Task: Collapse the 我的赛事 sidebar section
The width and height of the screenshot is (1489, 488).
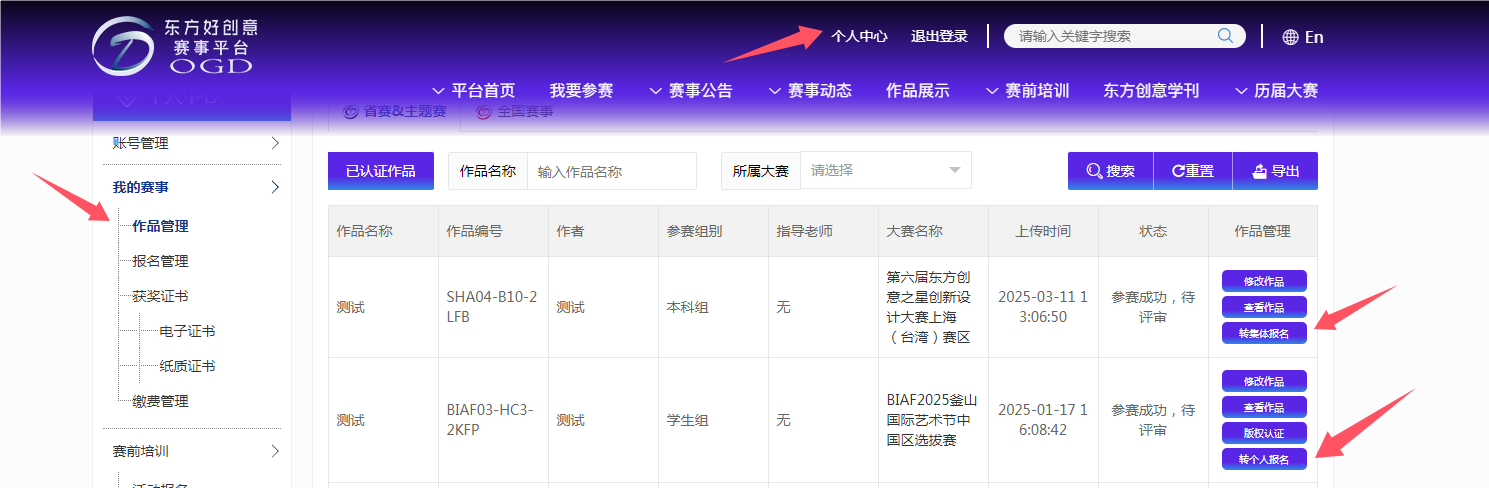Action: pyautogui.click(x=275, y=187)
